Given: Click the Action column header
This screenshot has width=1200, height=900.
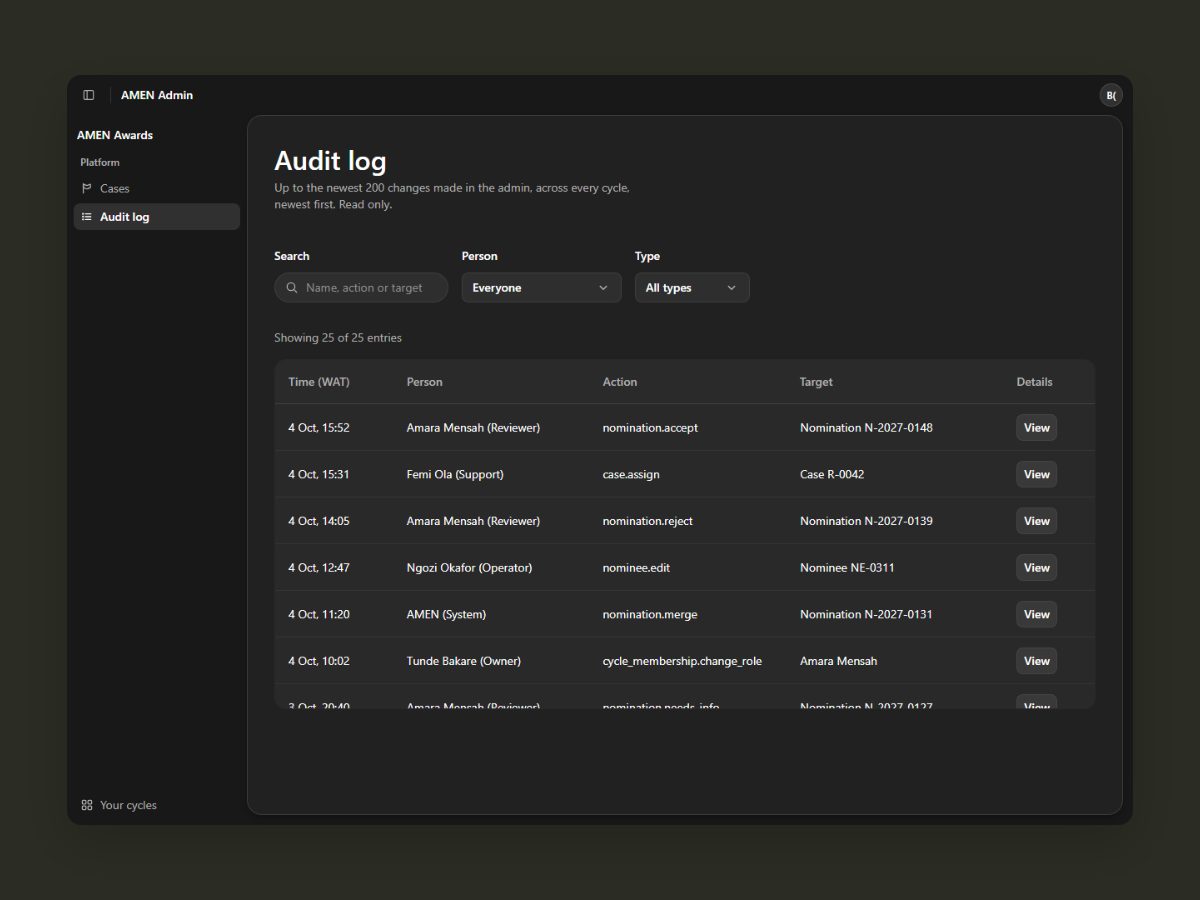Looking at the screenshot, I should point(620,382).
